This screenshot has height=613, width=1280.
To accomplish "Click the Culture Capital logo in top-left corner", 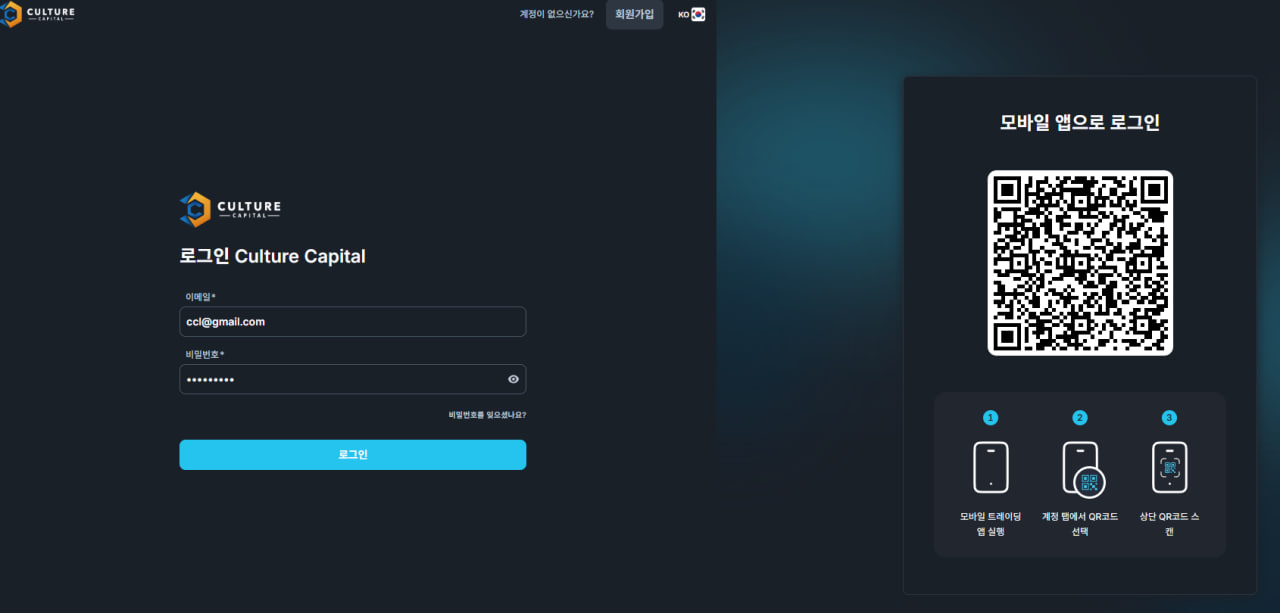I will pos(37,14).
